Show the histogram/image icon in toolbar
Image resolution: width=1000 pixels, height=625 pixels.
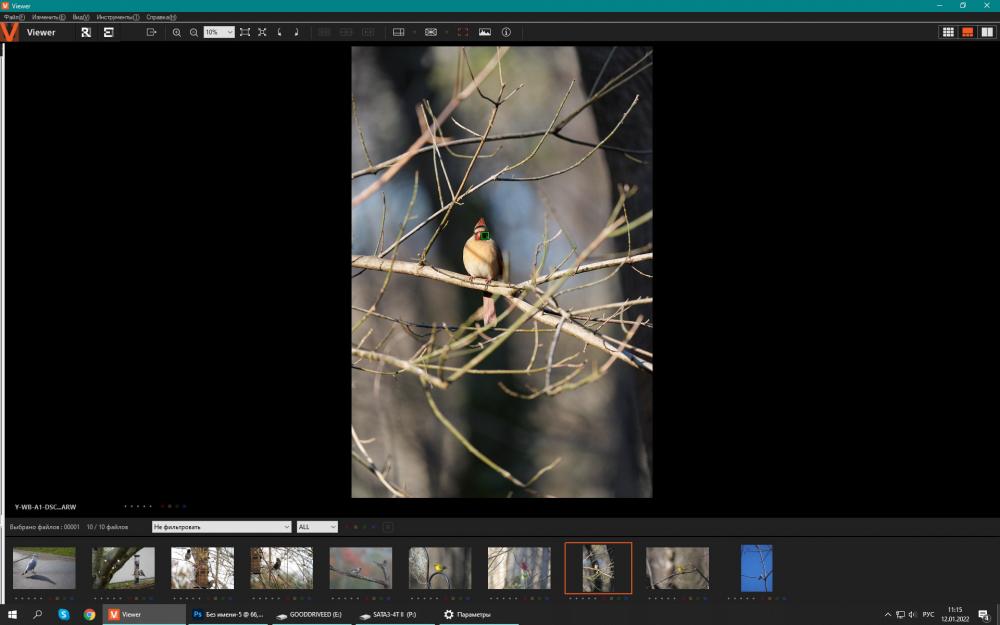pos(485,32)
